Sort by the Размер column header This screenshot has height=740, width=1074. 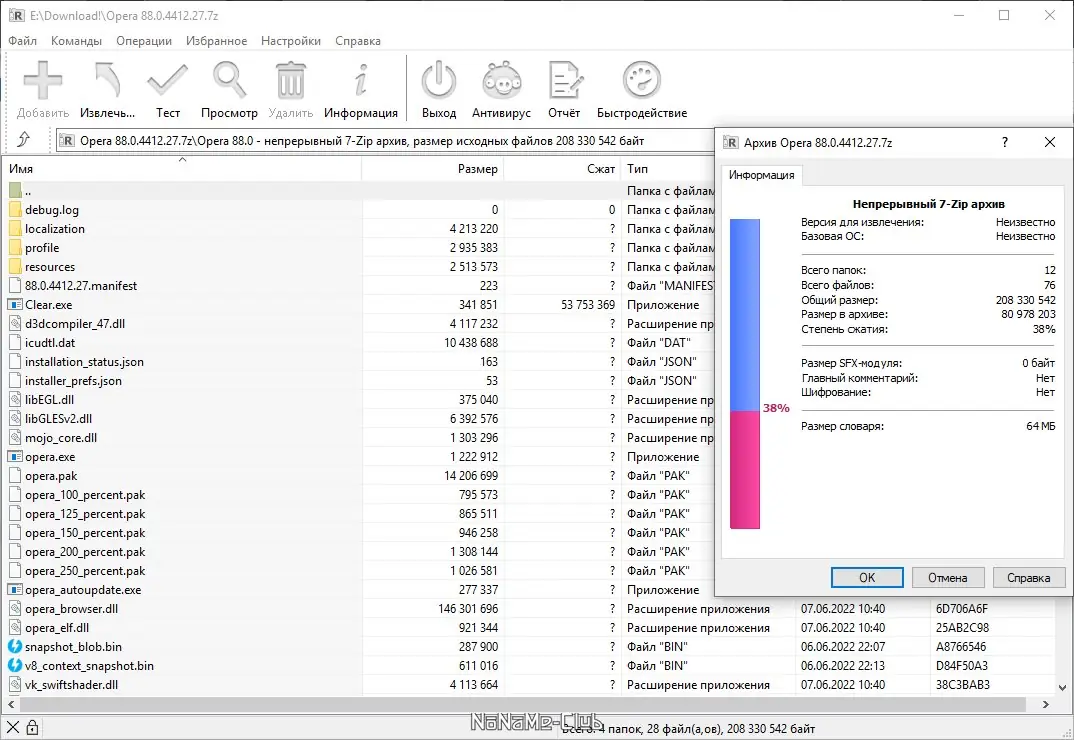433,169
